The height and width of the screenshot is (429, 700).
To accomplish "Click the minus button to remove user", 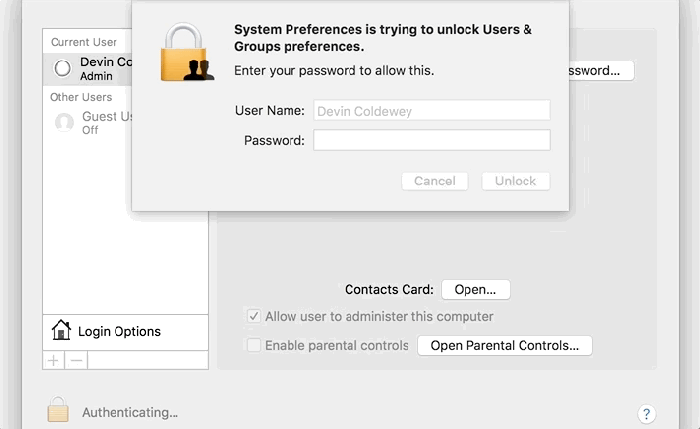I will click(x=75, y=360).
